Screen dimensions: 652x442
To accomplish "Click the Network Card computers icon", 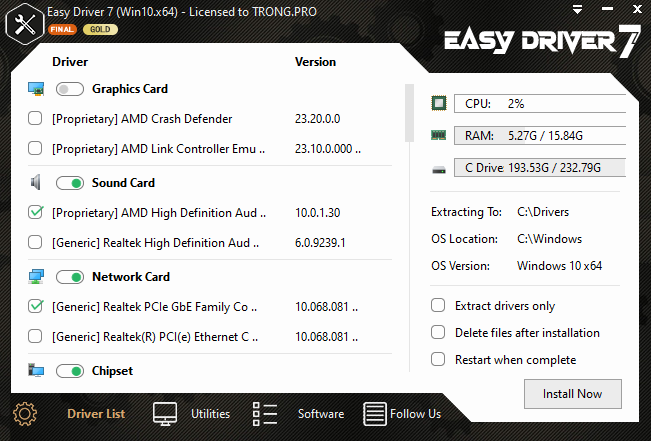I will [36, 277].
